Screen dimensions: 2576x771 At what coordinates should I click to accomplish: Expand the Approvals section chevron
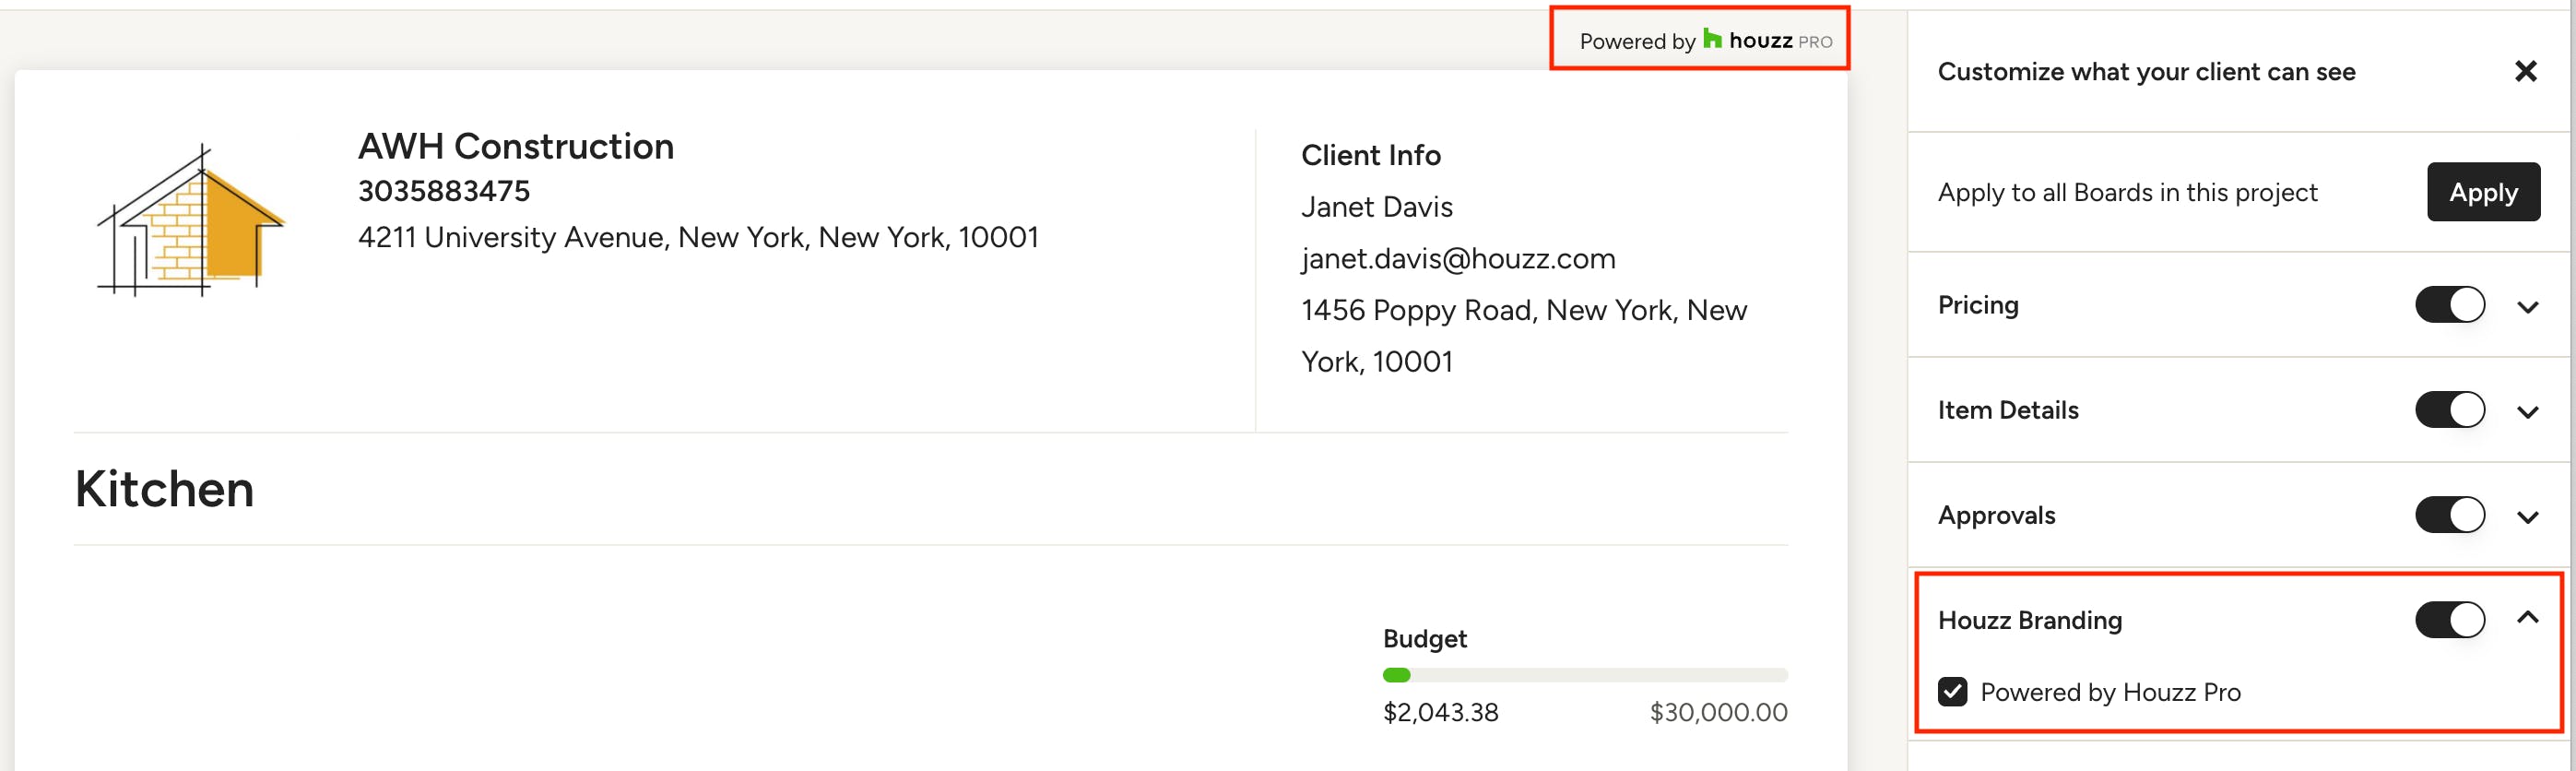2527,517
